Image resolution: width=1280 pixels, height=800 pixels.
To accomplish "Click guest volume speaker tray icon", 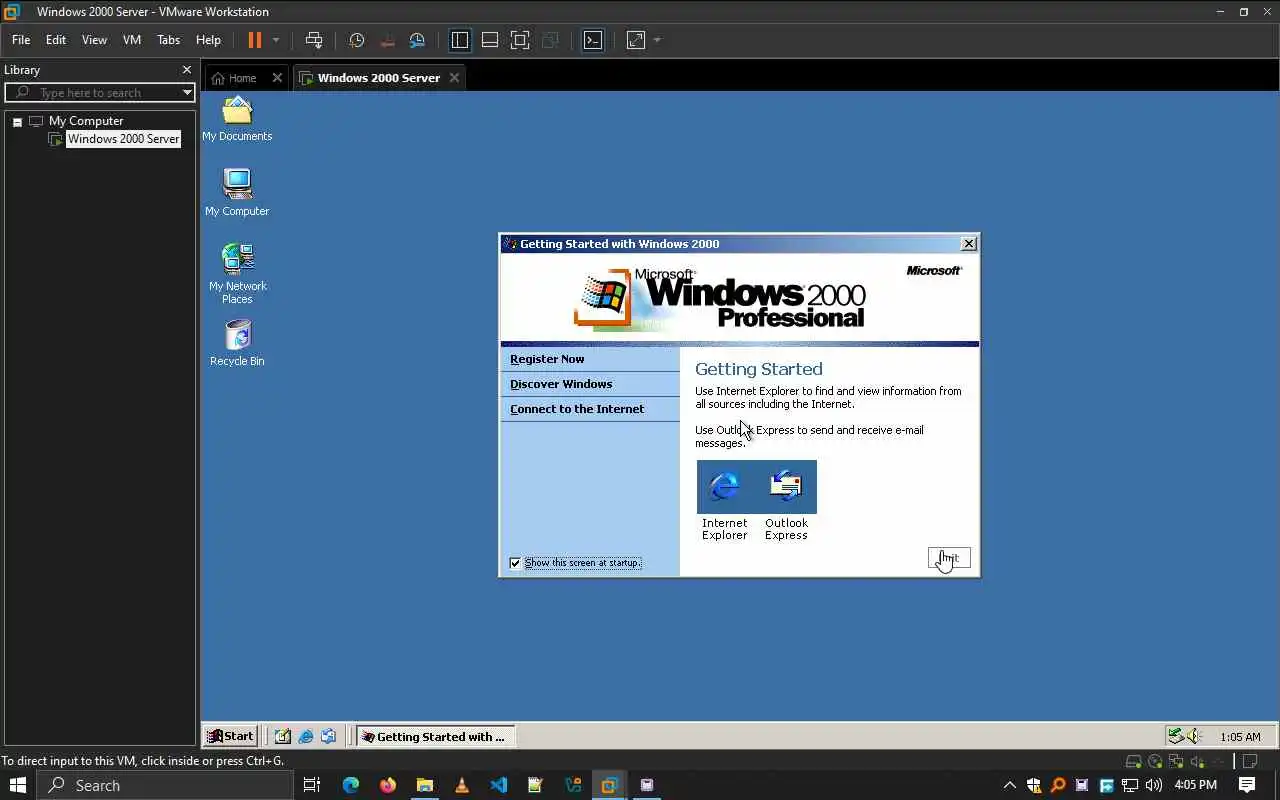I will [1195, 737].
